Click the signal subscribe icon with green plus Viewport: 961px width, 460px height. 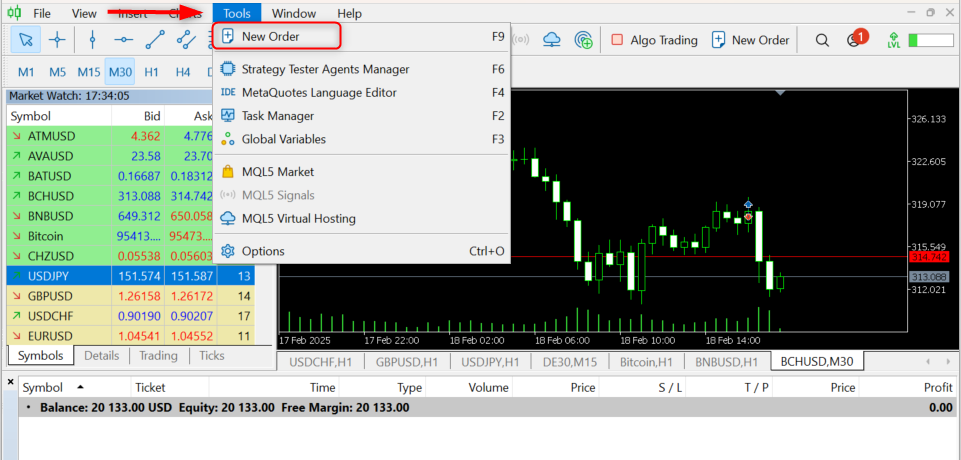tap(583, 40)
